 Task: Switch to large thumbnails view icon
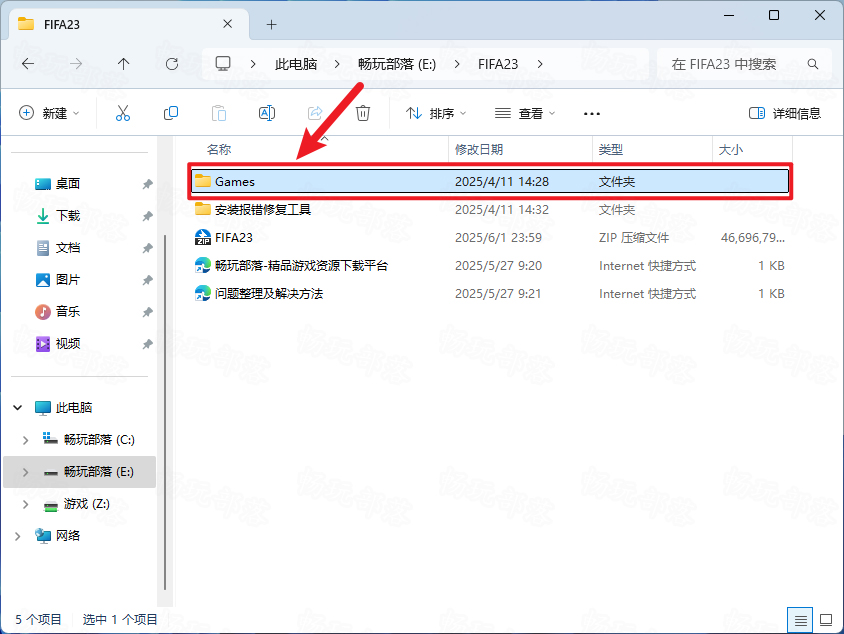coord(826,620)
